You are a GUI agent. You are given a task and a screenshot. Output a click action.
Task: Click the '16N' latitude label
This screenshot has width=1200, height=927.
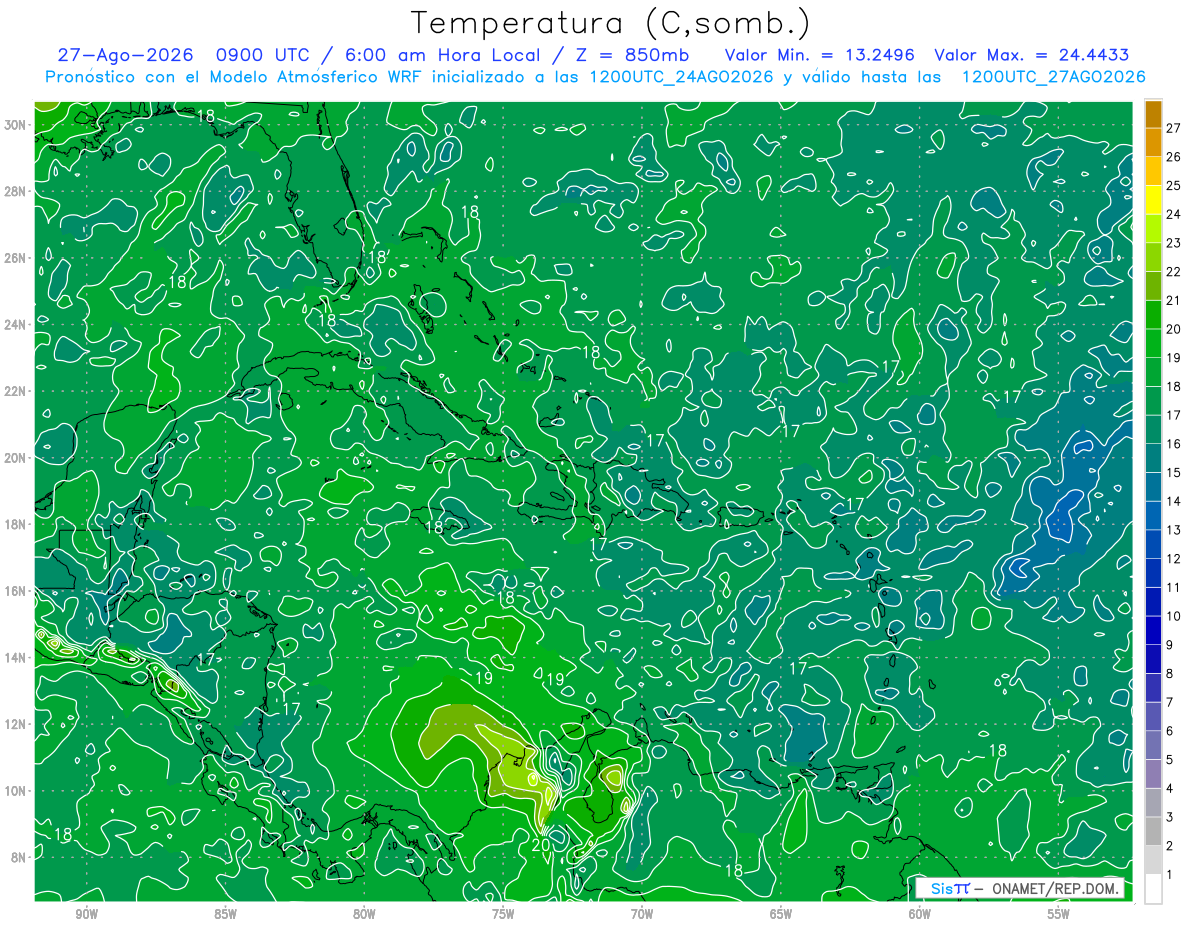coord(17,591)
